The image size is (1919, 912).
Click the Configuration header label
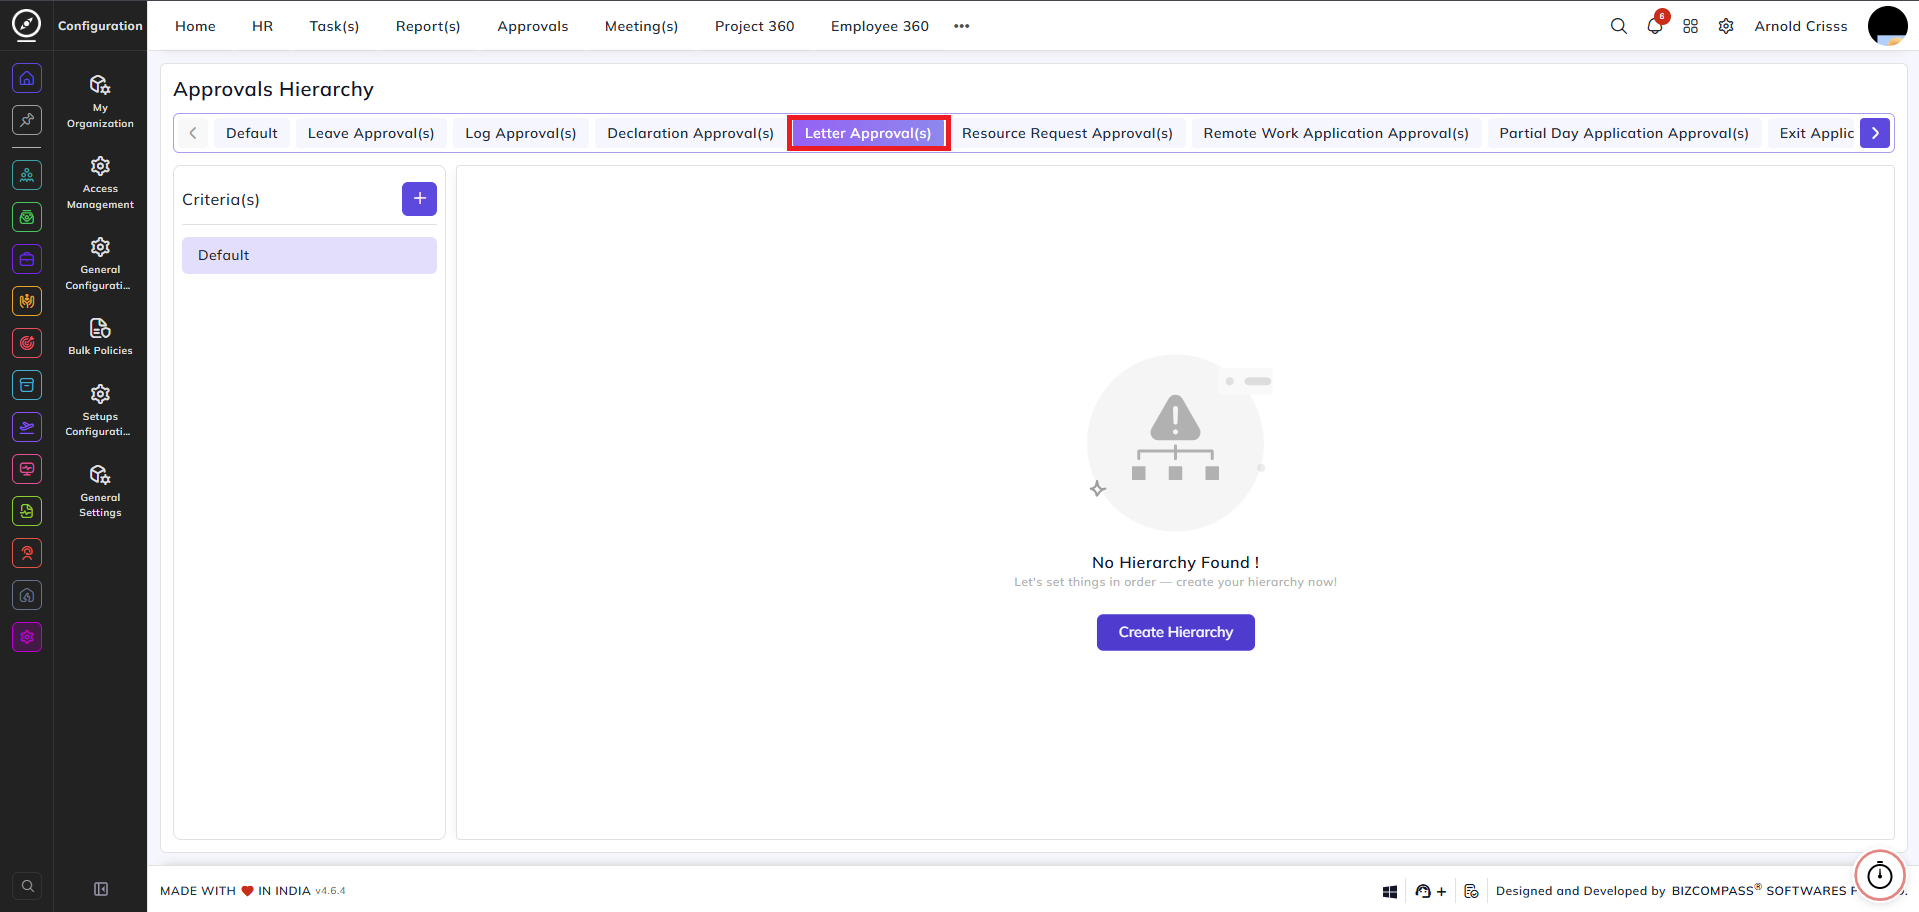point(100,26)
